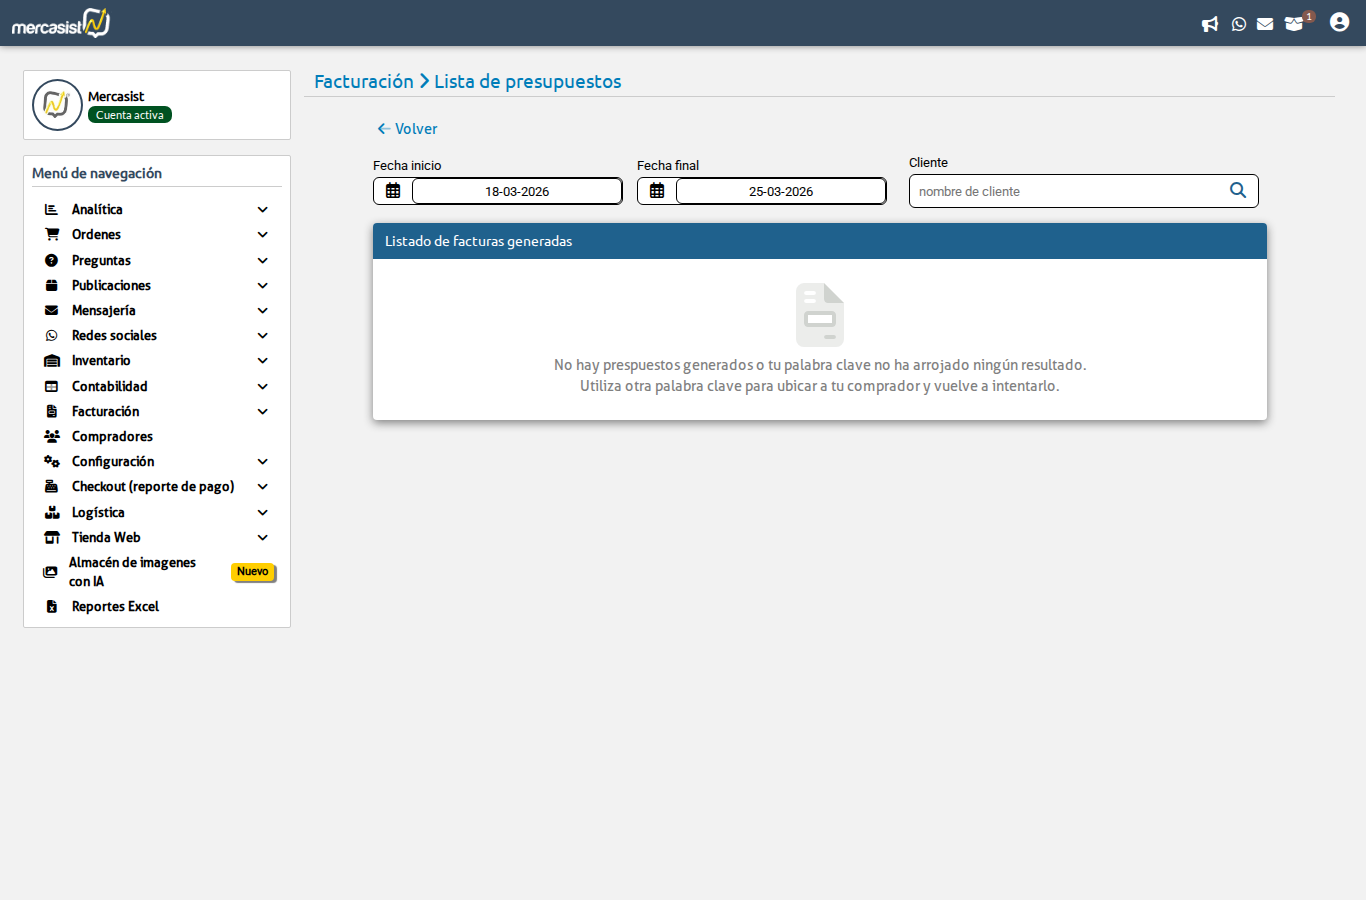Viewport: 1366px width, 900px height.
Task: Click the Mercasist logo in header
Action: click(61, 23)
